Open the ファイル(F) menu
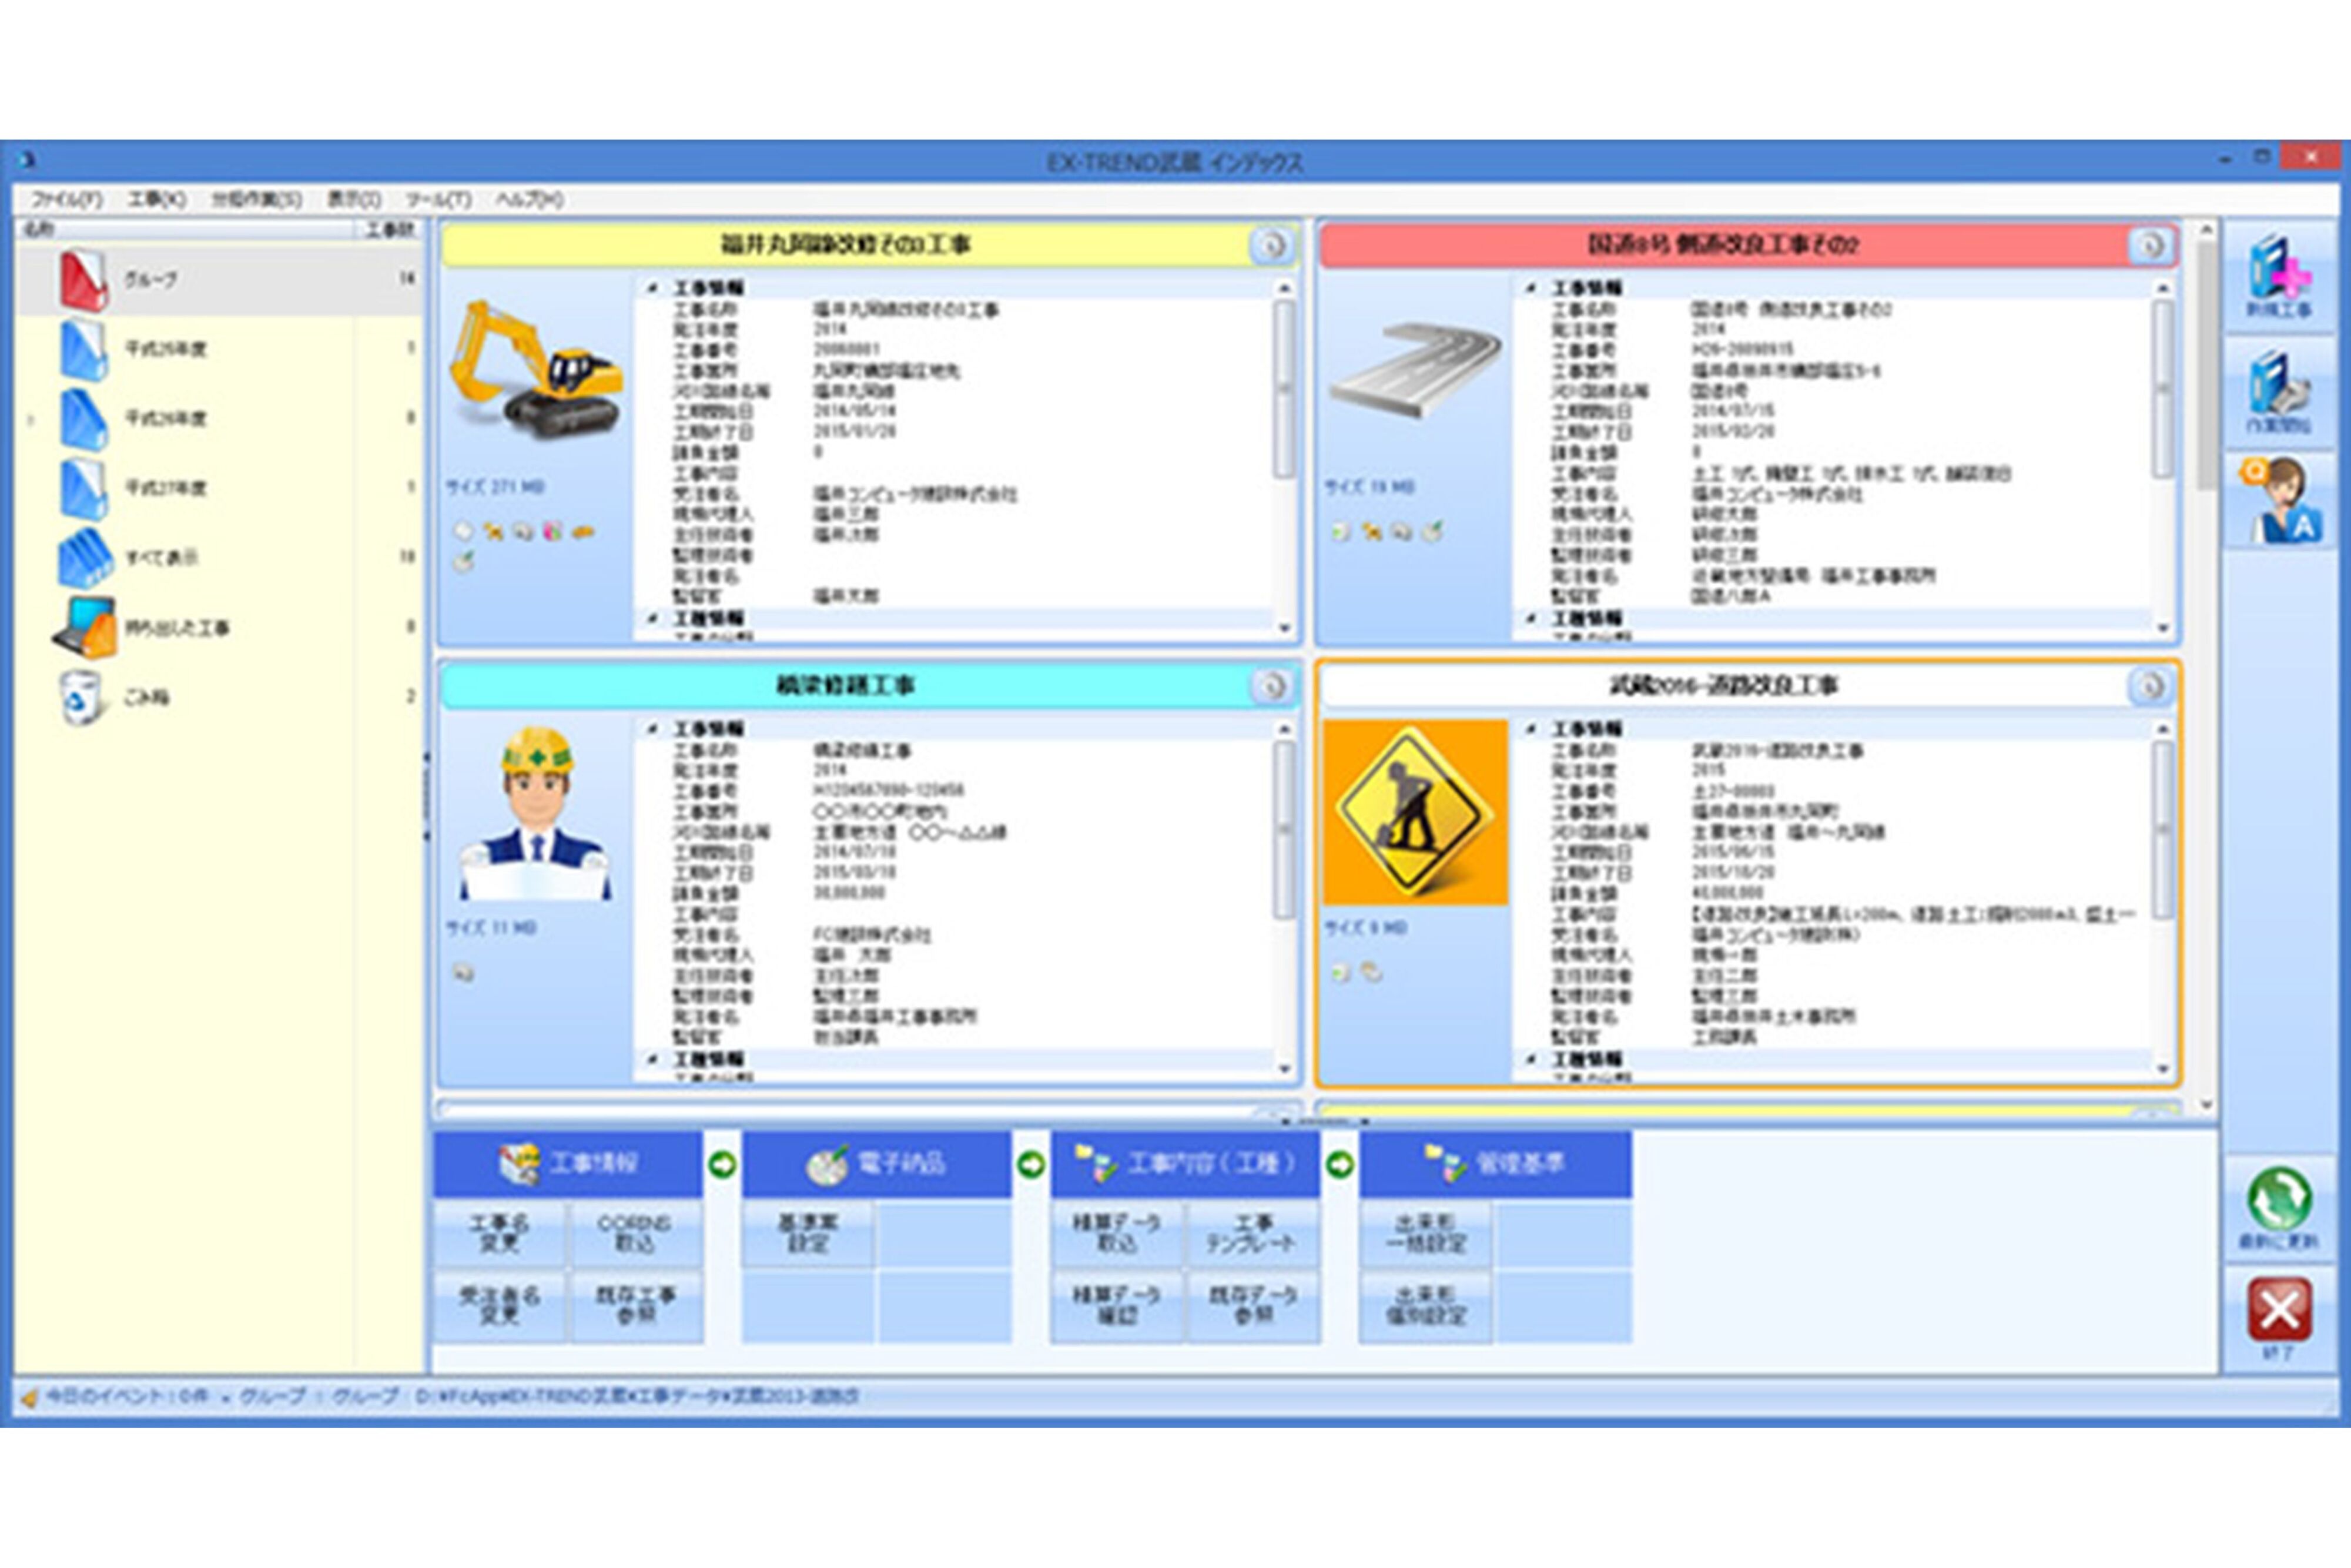 (x=66, y=199)
